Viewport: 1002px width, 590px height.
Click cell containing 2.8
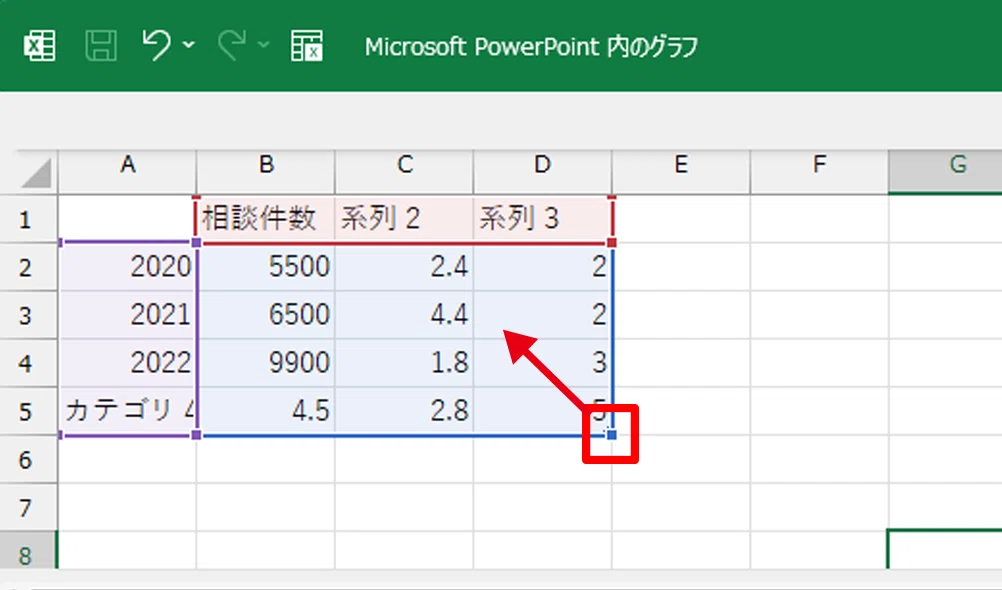(x=404, y=411)
